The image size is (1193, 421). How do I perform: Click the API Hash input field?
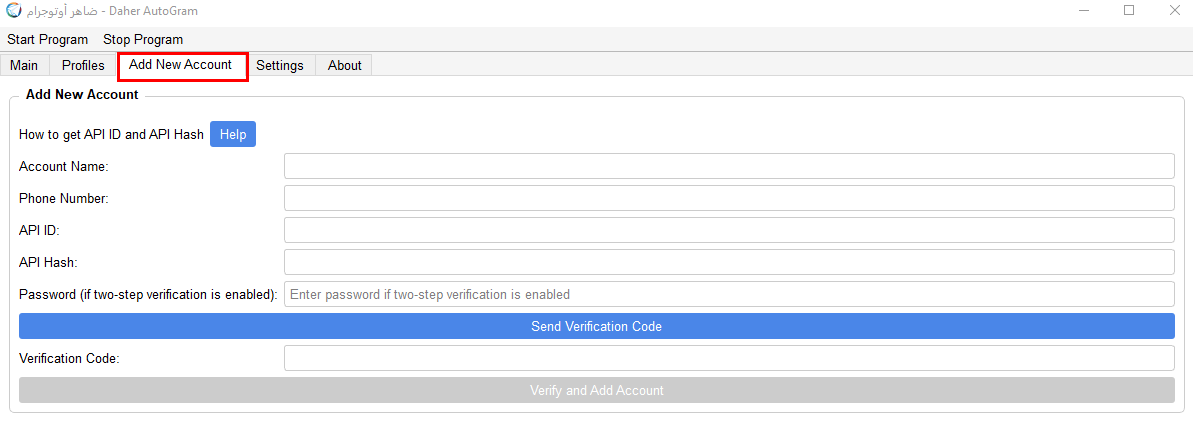pyautogui.click(x=729, y=262)
